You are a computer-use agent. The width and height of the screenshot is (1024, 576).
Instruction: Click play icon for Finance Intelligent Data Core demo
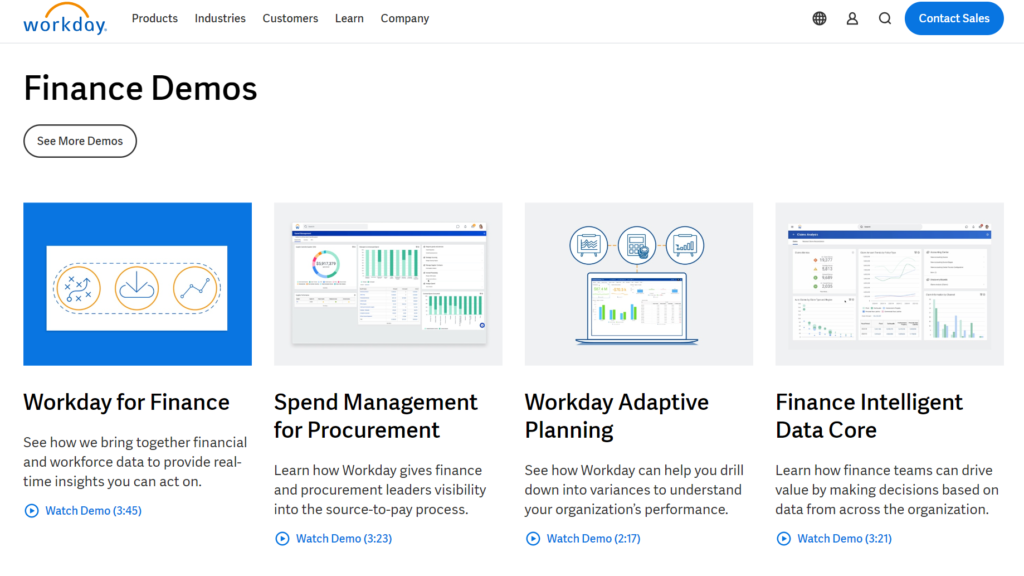[x=784, y=539]
